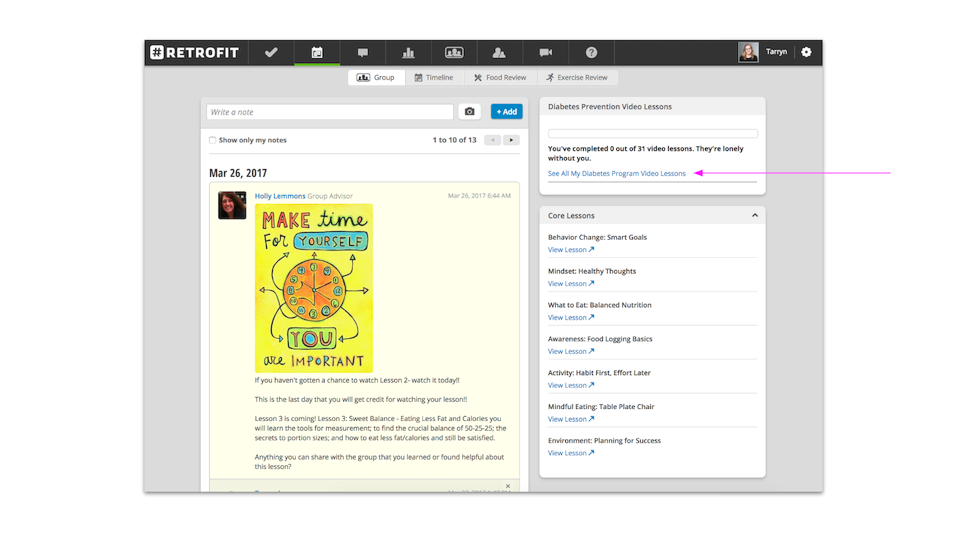Open the settings gear icon
The height and width of the screenshot is (538, 960).
pos(806,53)
